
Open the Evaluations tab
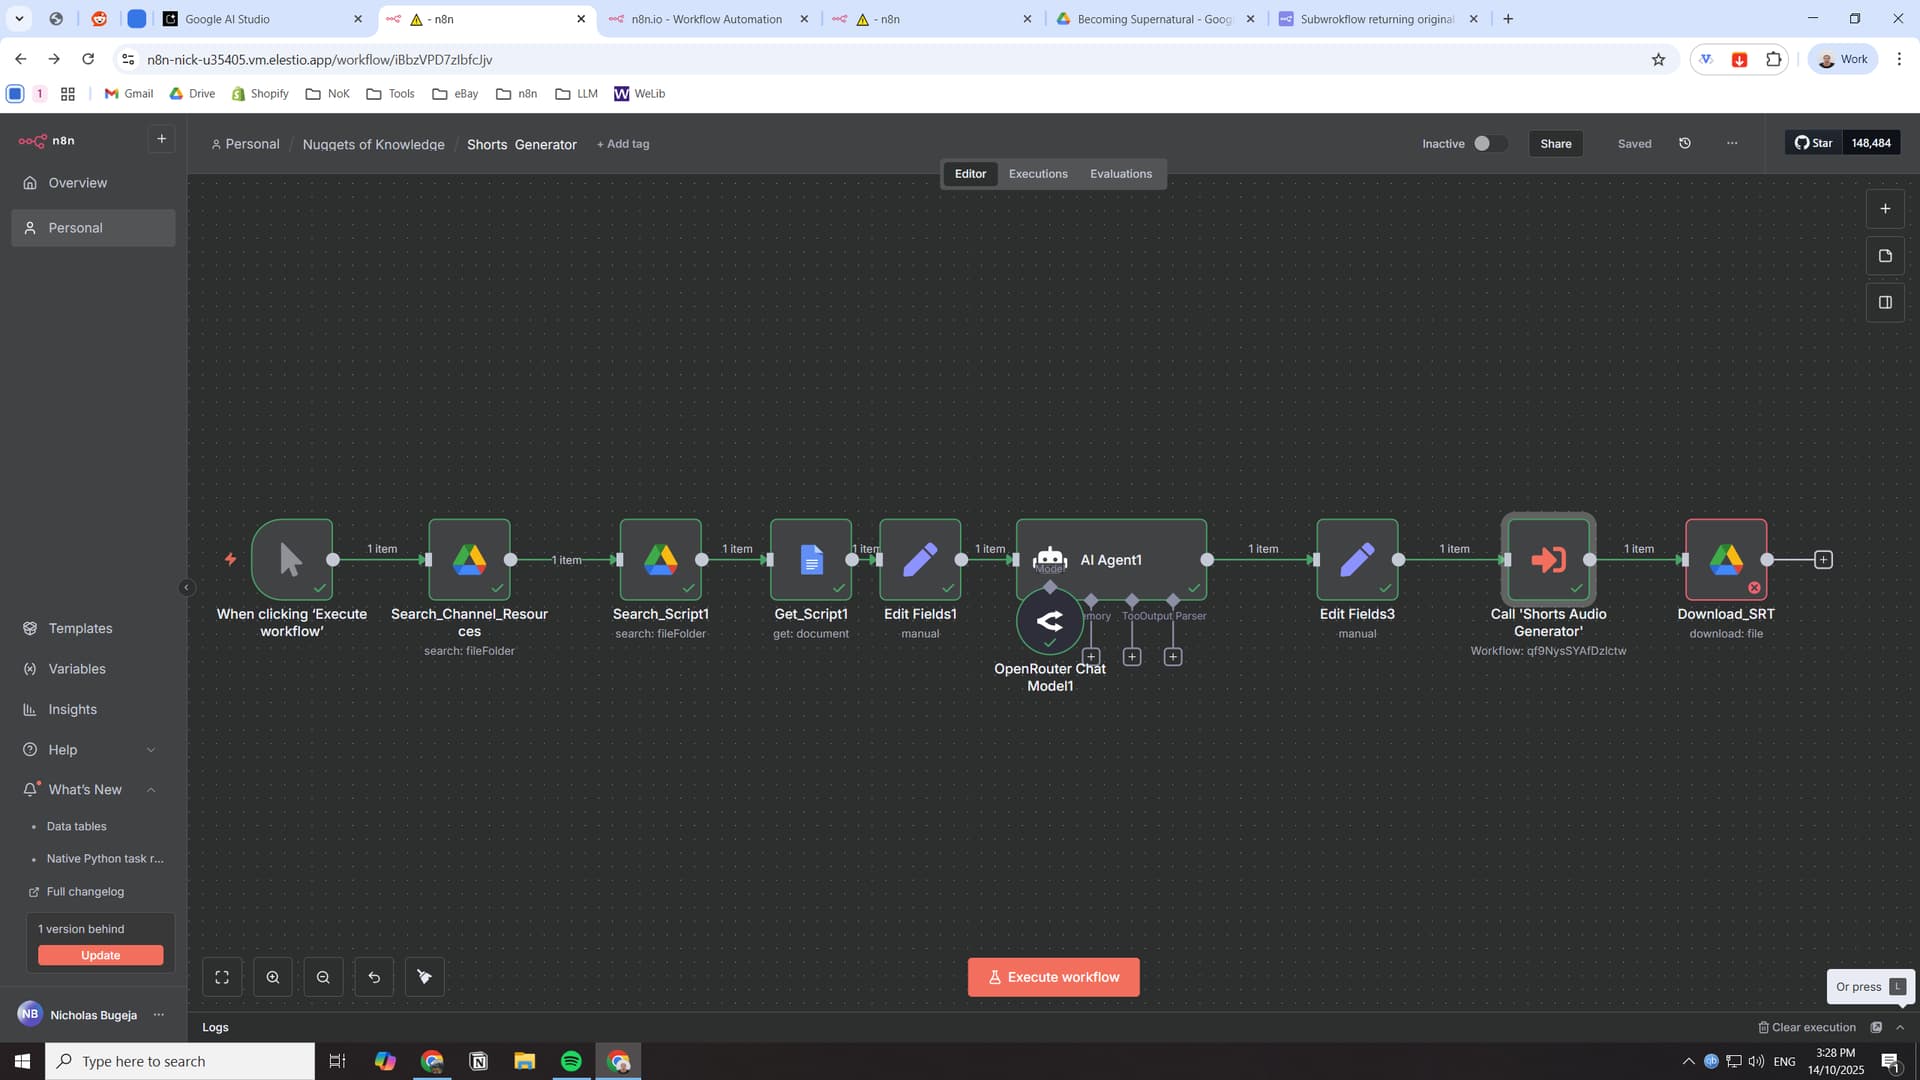tap(1120, 174)
